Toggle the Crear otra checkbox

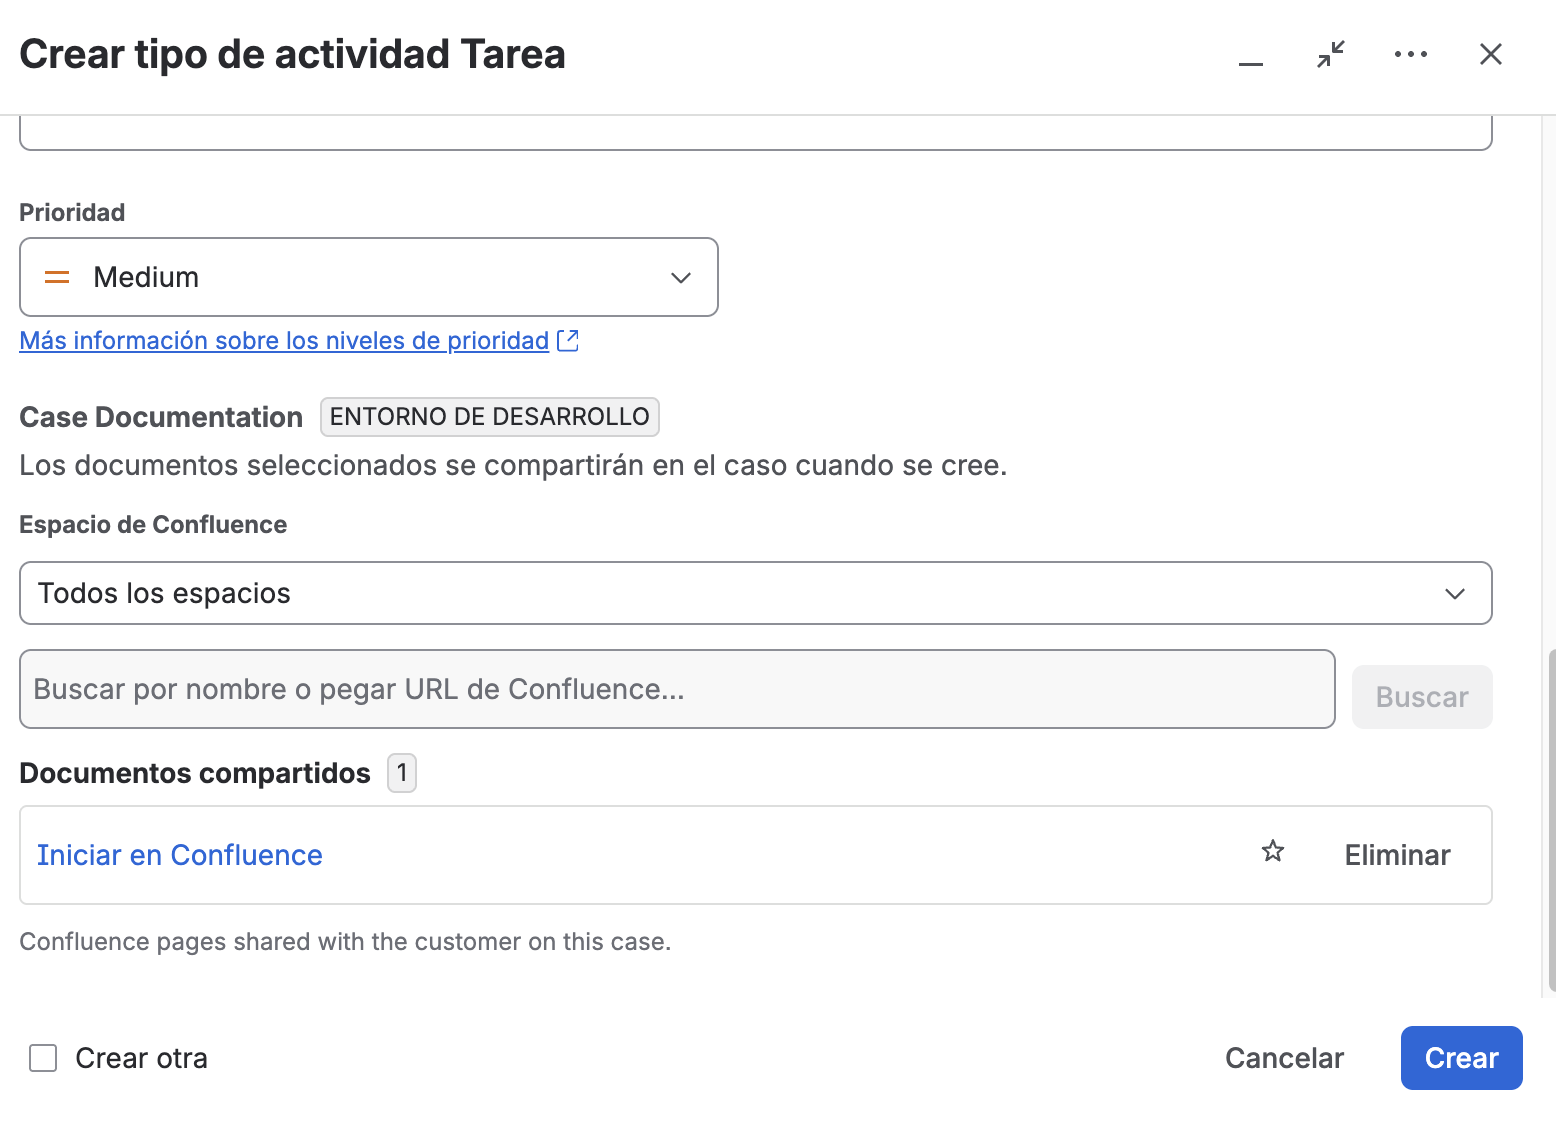(43, 1058)
